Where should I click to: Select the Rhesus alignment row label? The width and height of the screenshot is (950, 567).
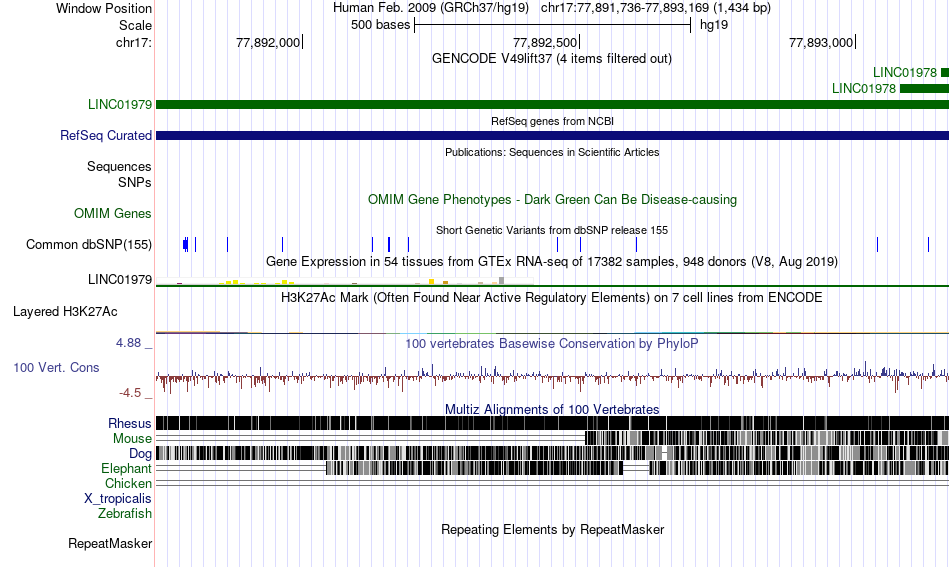tap(130, 423)
